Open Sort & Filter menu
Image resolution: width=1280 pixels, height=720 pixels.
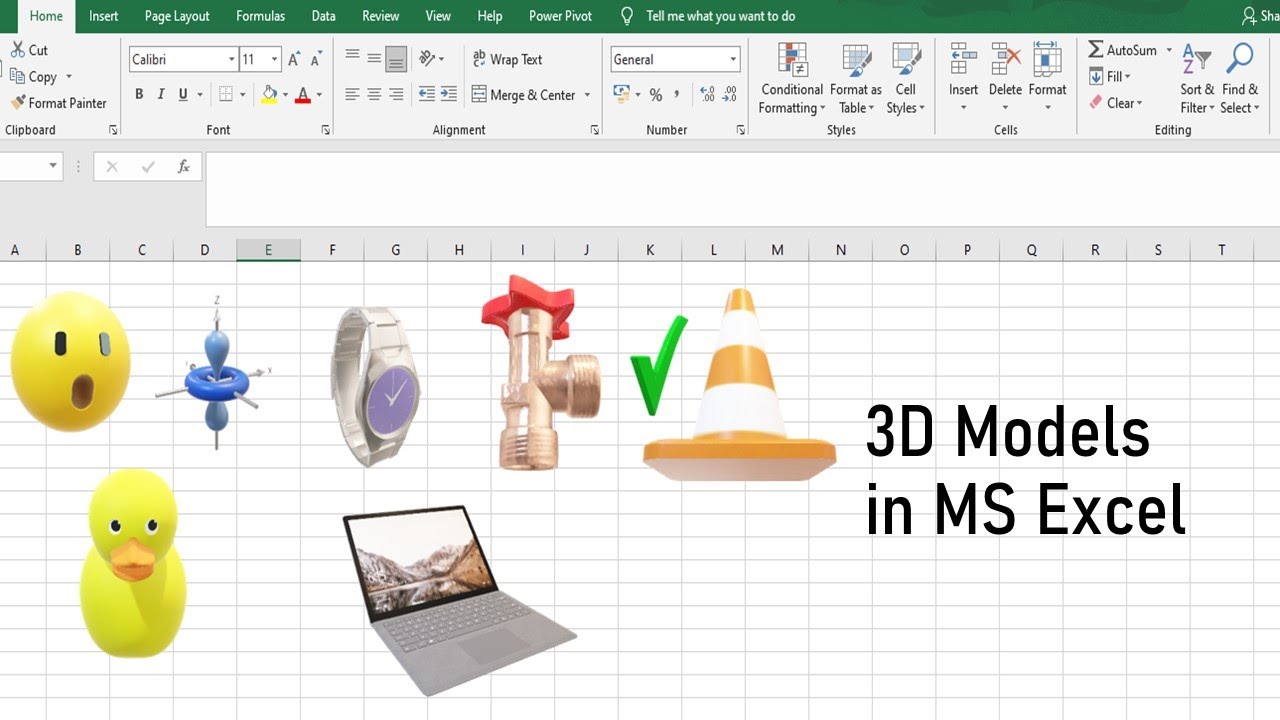(x=1196, y=79)
